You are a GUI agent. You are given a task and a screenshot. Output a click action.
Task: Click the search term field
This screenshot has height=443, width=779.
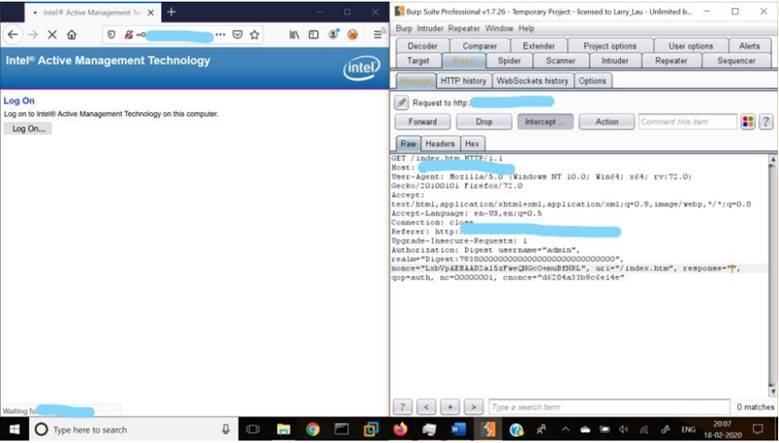point(609,407)
